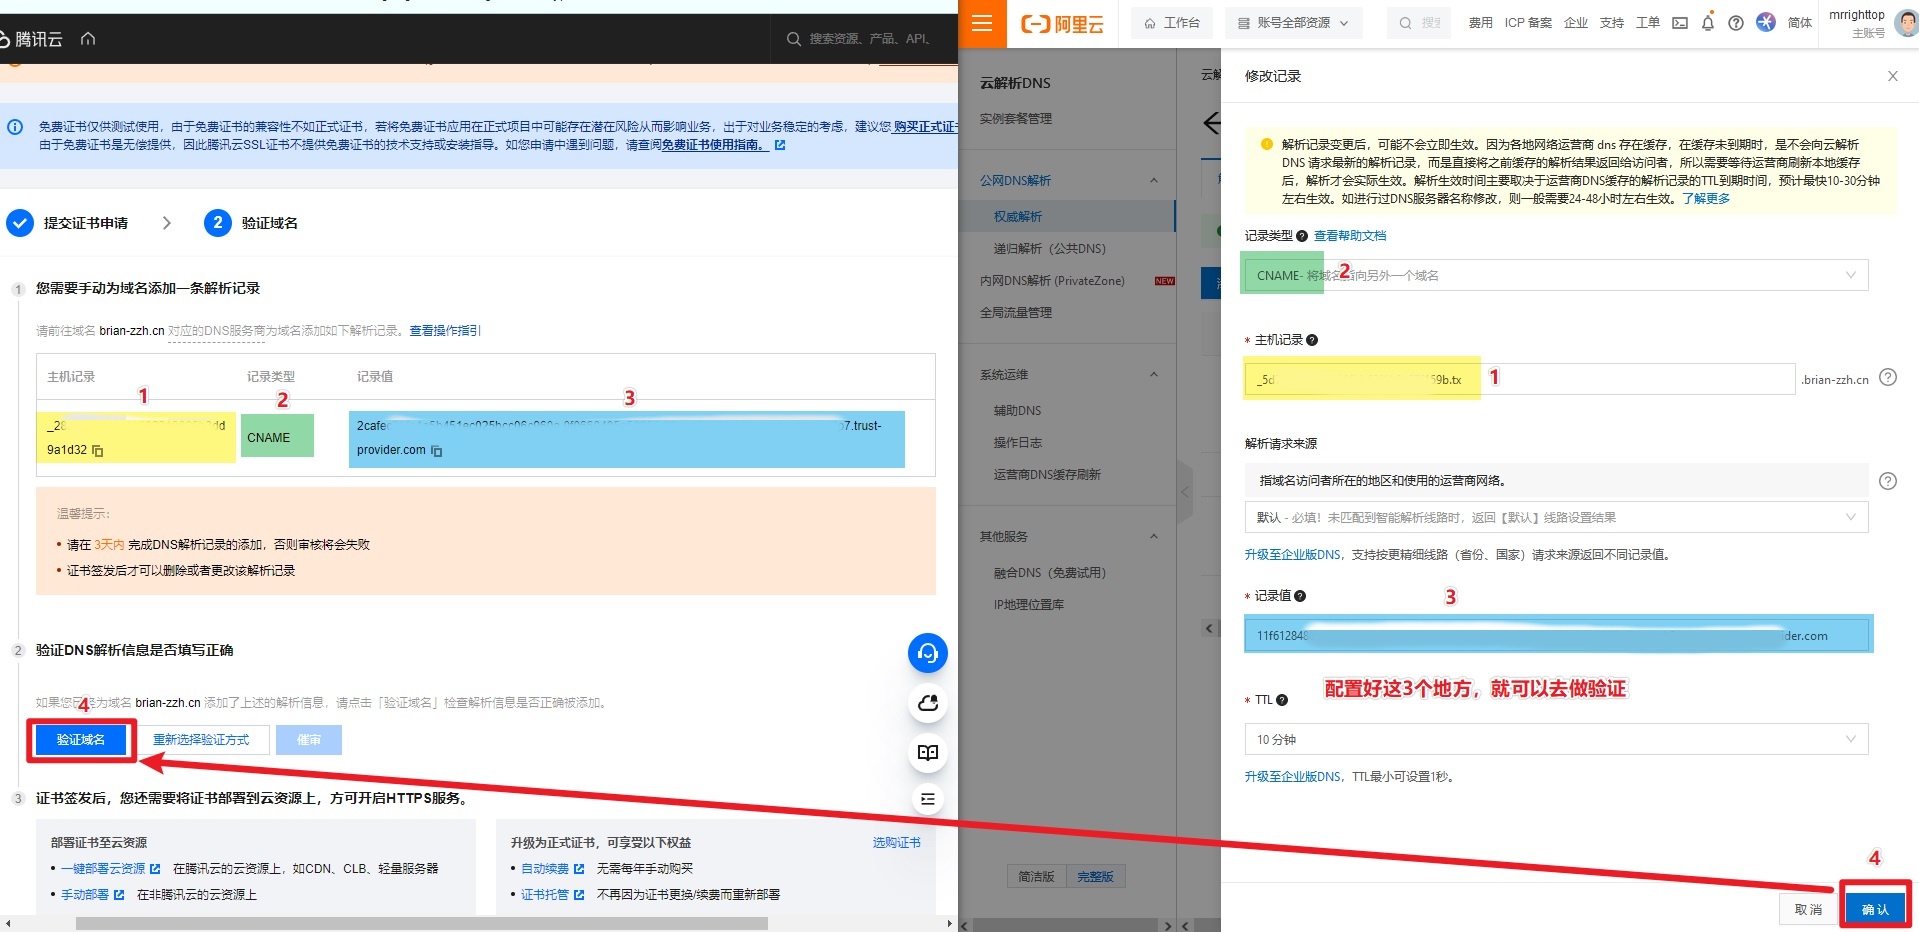Click help icon beside TTL label

coord(1282,700)
